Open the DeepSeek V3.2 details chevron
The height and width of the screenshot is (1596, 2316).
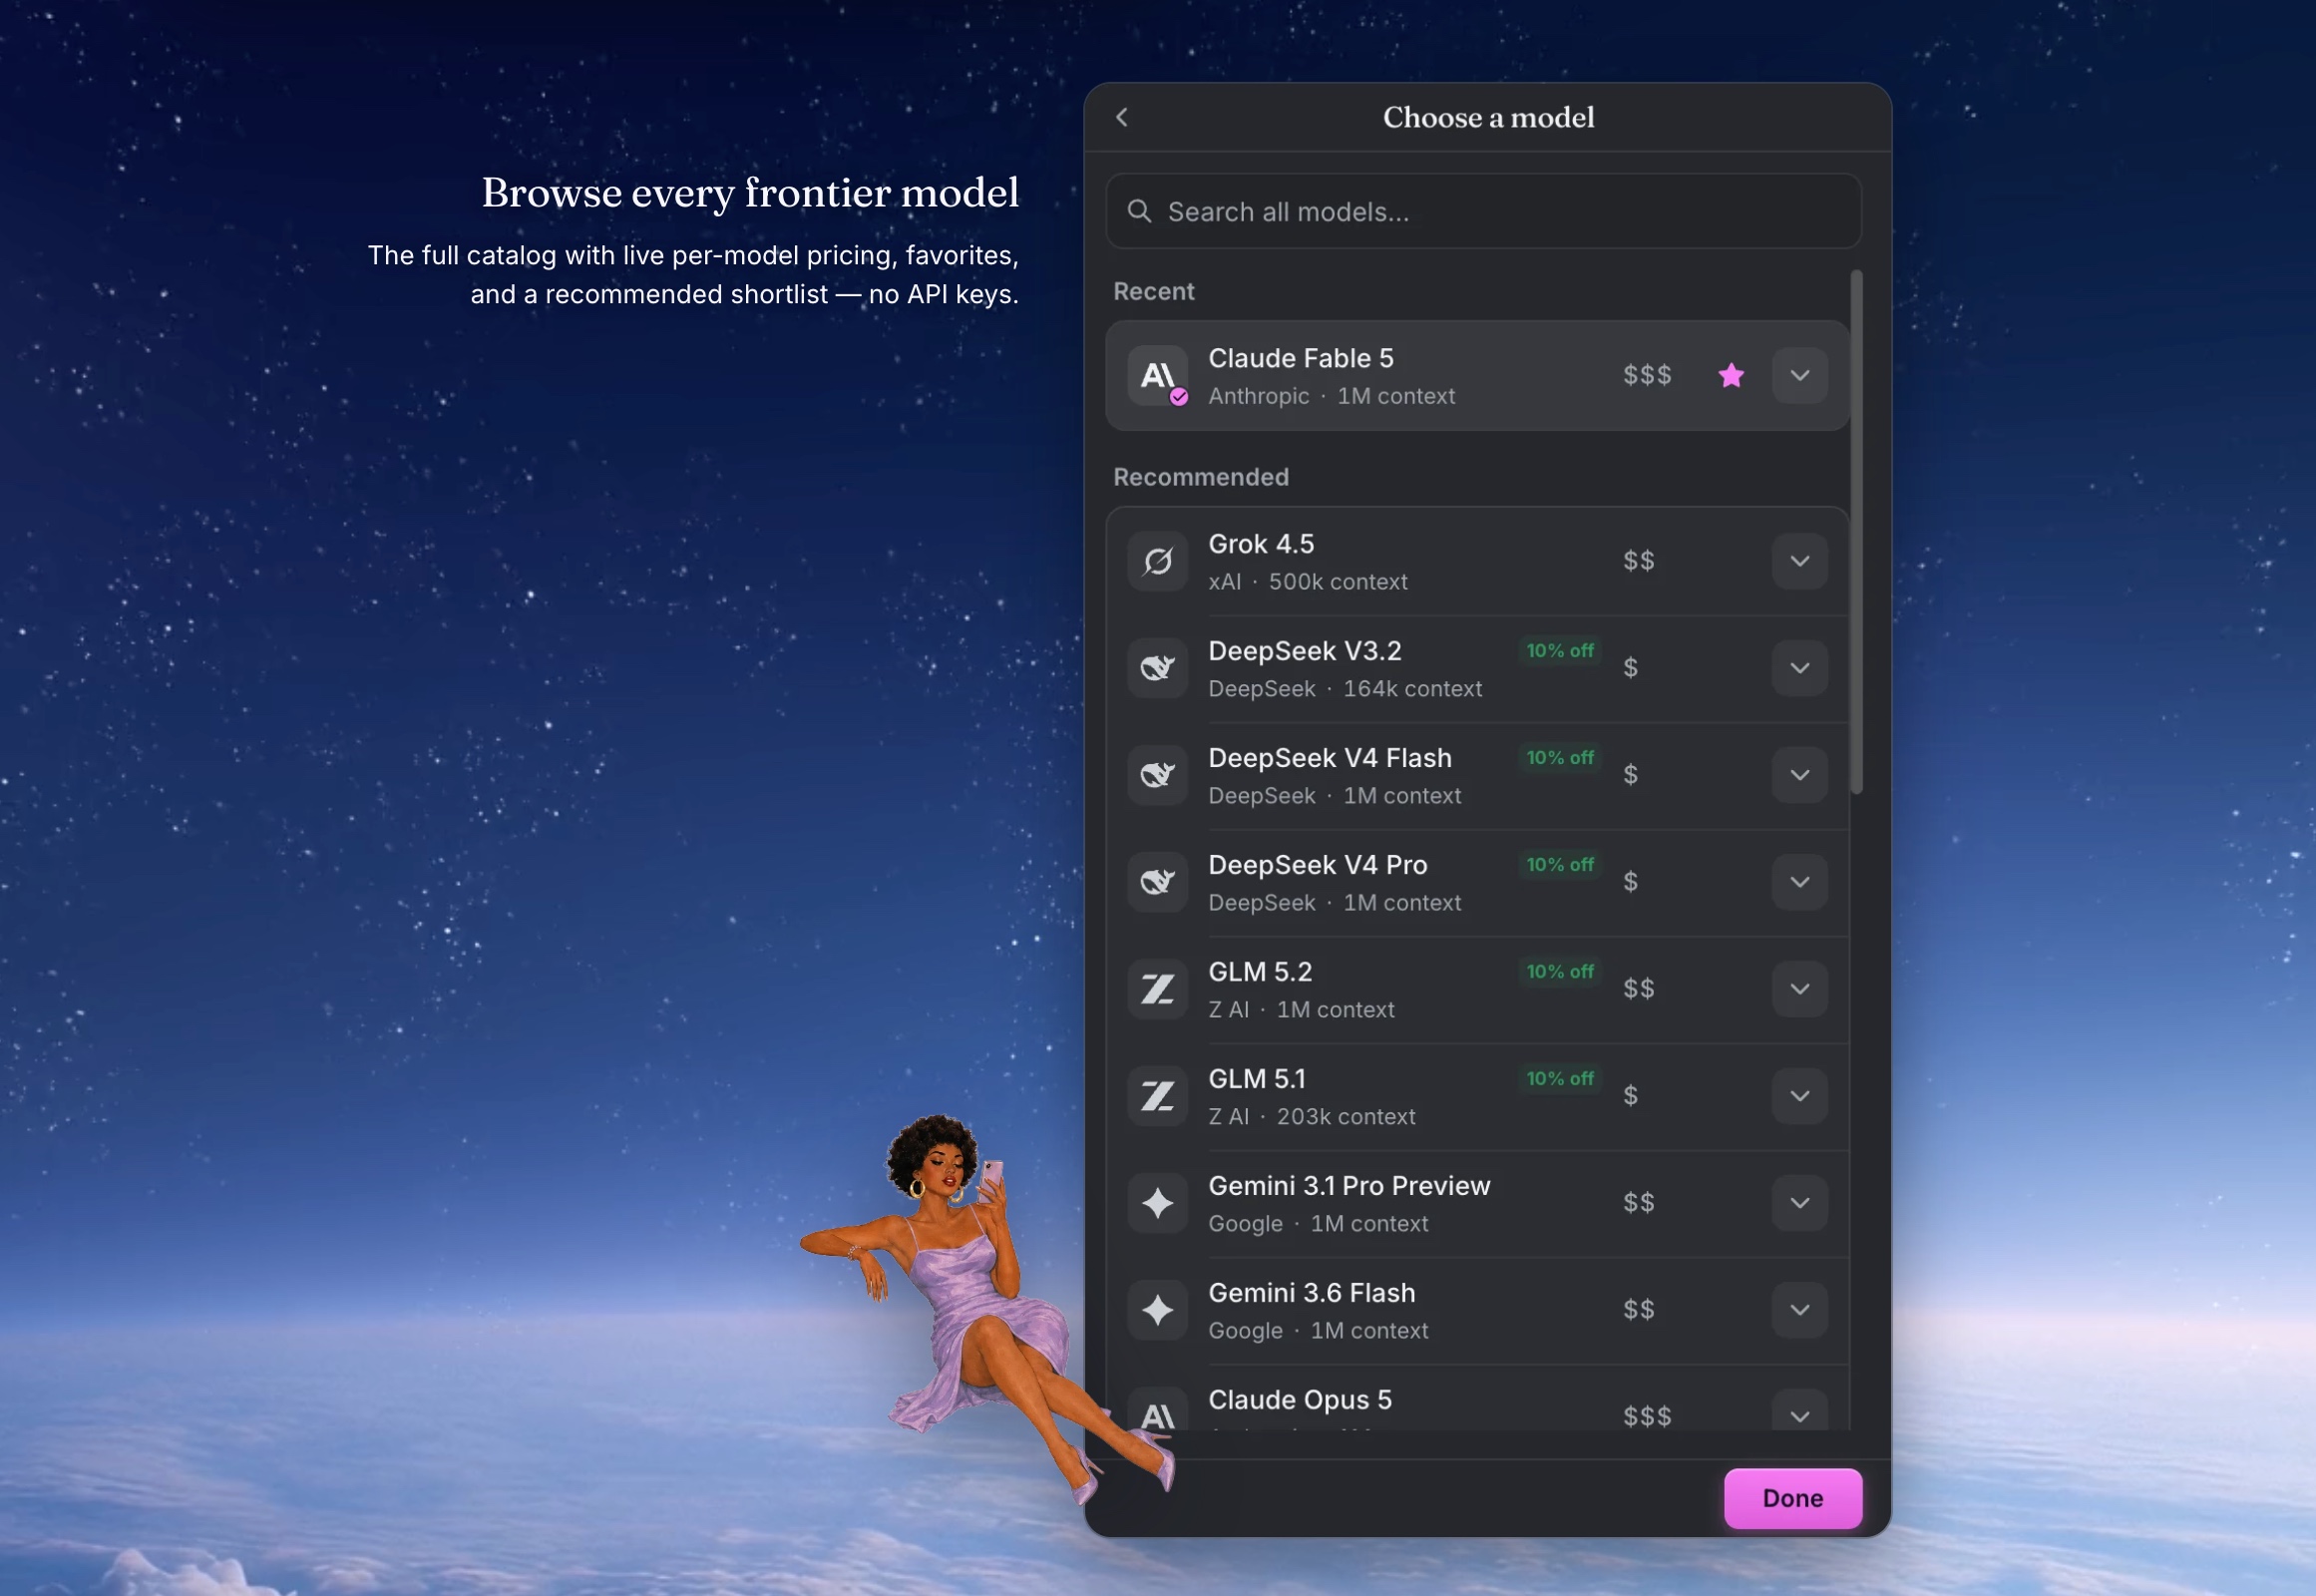tap(1800, 668)
